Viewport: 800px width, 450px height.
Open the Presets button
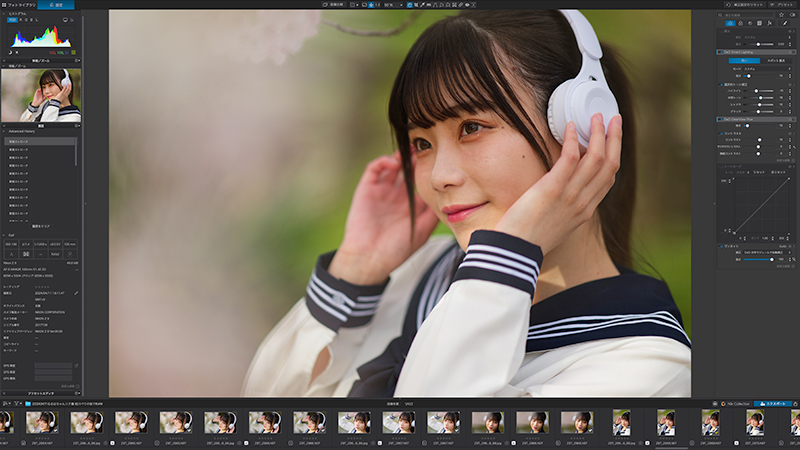tap(783, 5)
